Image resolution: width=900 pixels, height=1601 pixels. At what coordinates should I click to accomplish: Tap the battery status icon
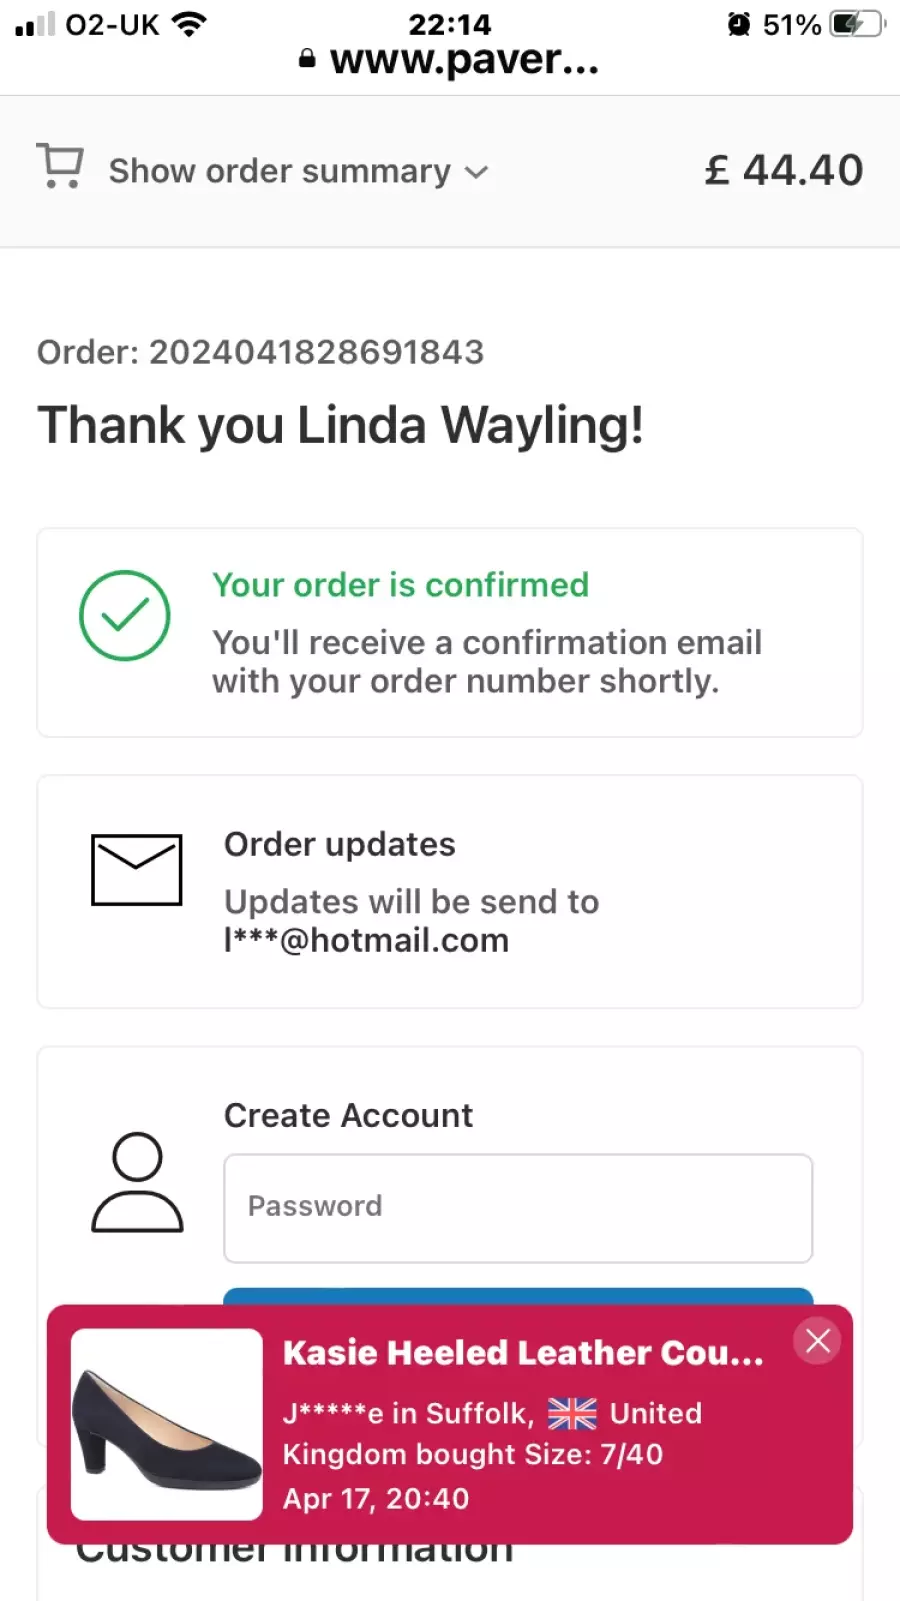(x=857, y=23)
